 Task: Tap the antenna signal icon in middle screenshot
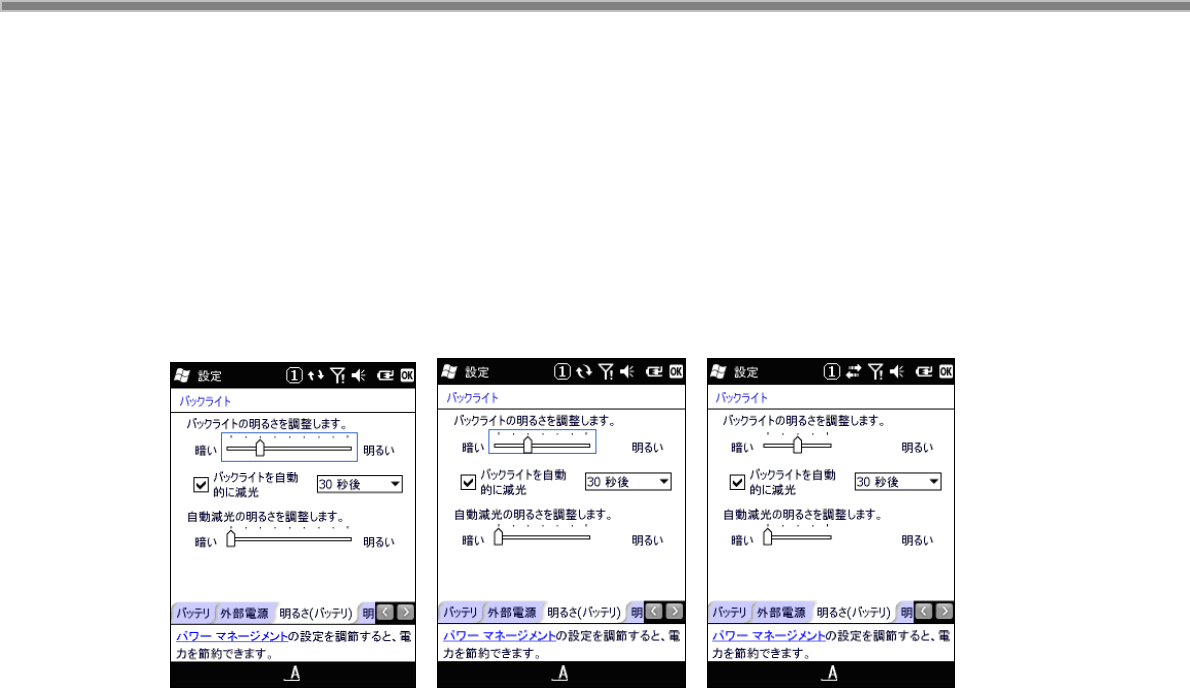click(606, 372)
